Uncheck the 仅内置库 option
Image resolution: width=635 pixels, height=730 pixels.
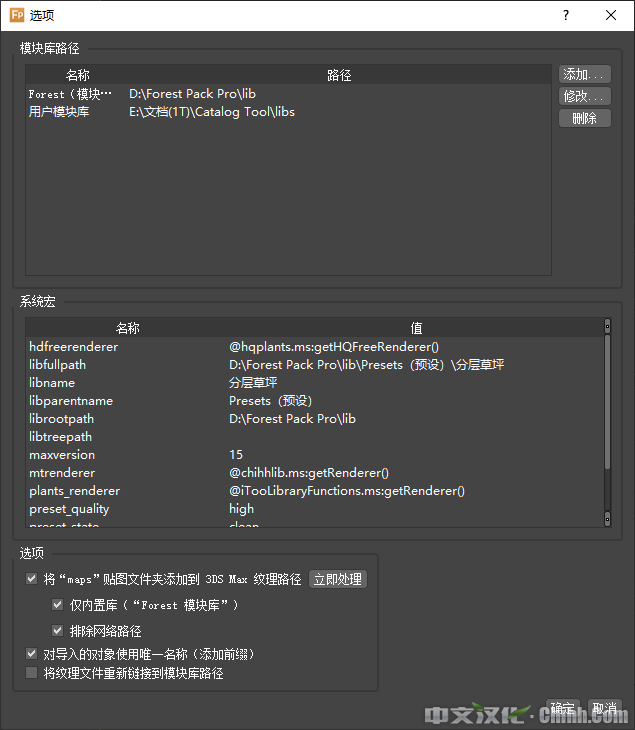[58, 605]
